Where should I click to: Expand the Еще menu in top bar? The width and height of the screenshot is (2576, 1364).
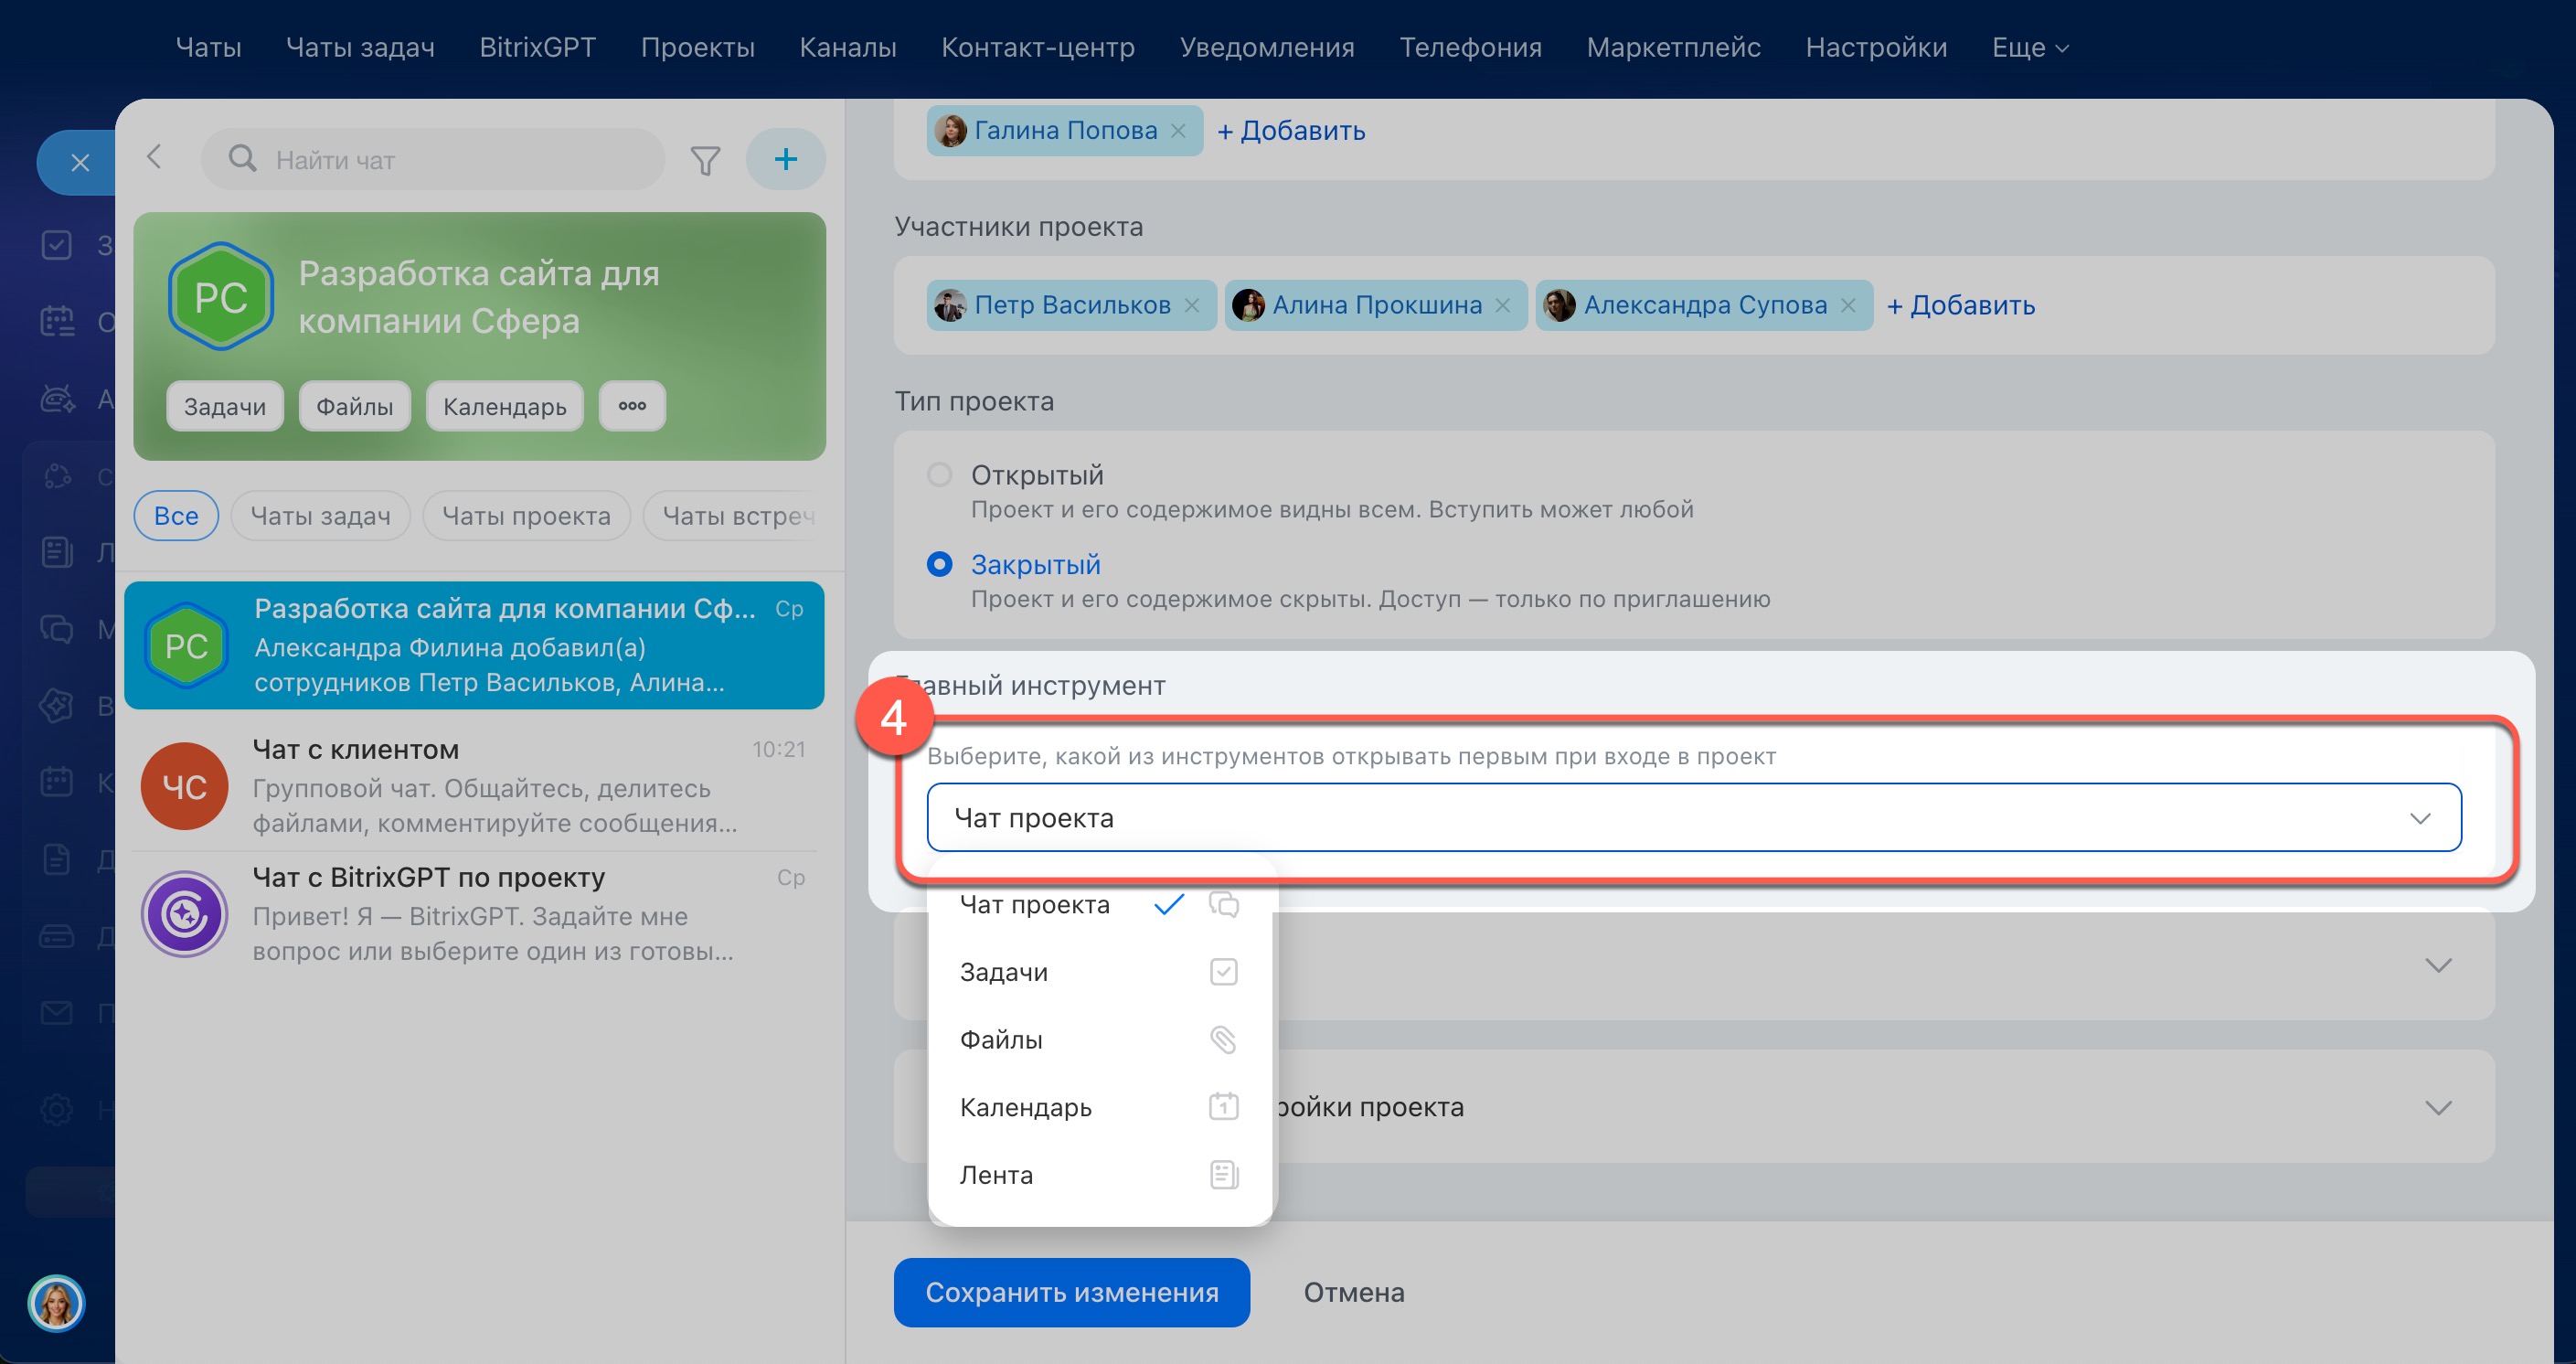tap(2029, 48)
